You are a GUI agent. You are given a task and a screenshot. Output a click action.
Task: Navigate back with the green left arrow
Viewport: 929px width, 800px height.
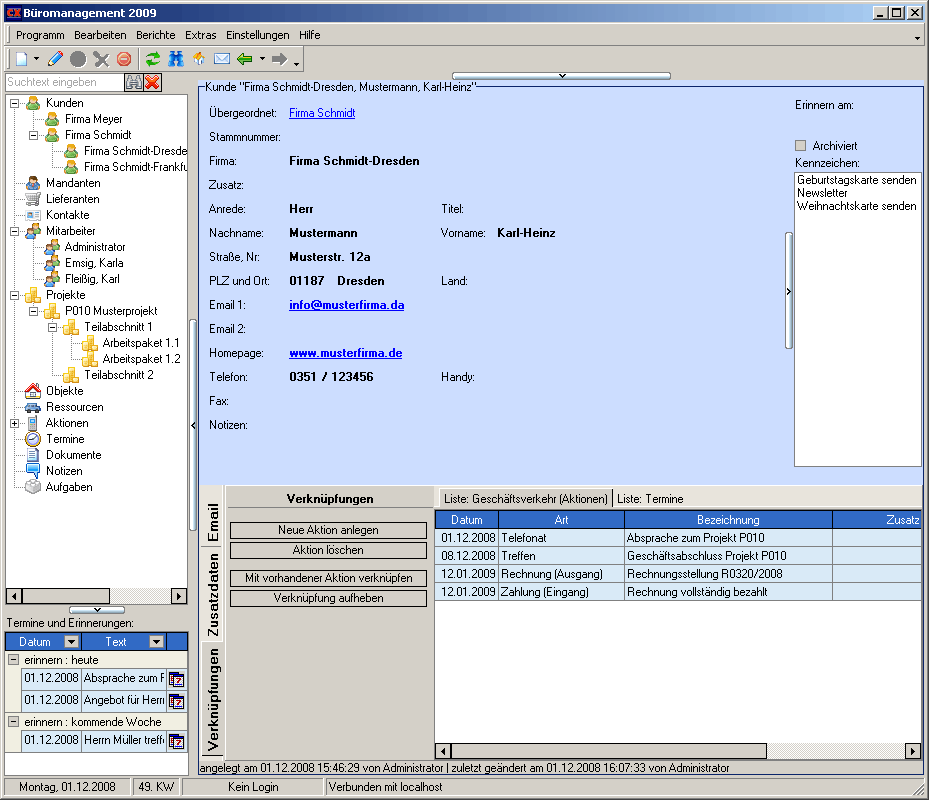(x=244, y=59)
